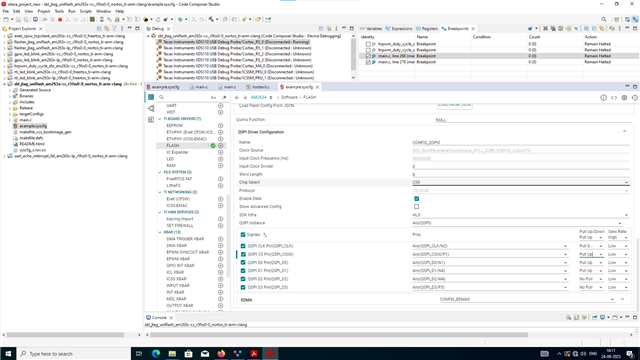
Task: Show generated files code icon
Action: (x=614, y=98)
